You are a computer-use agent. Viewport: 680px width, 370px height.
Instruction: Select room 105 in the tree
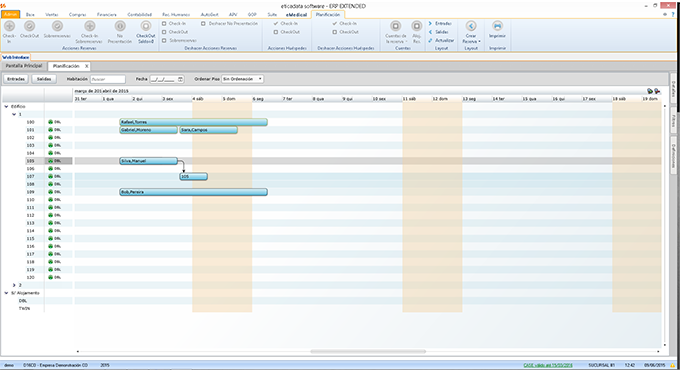click(x=30, y=161)
